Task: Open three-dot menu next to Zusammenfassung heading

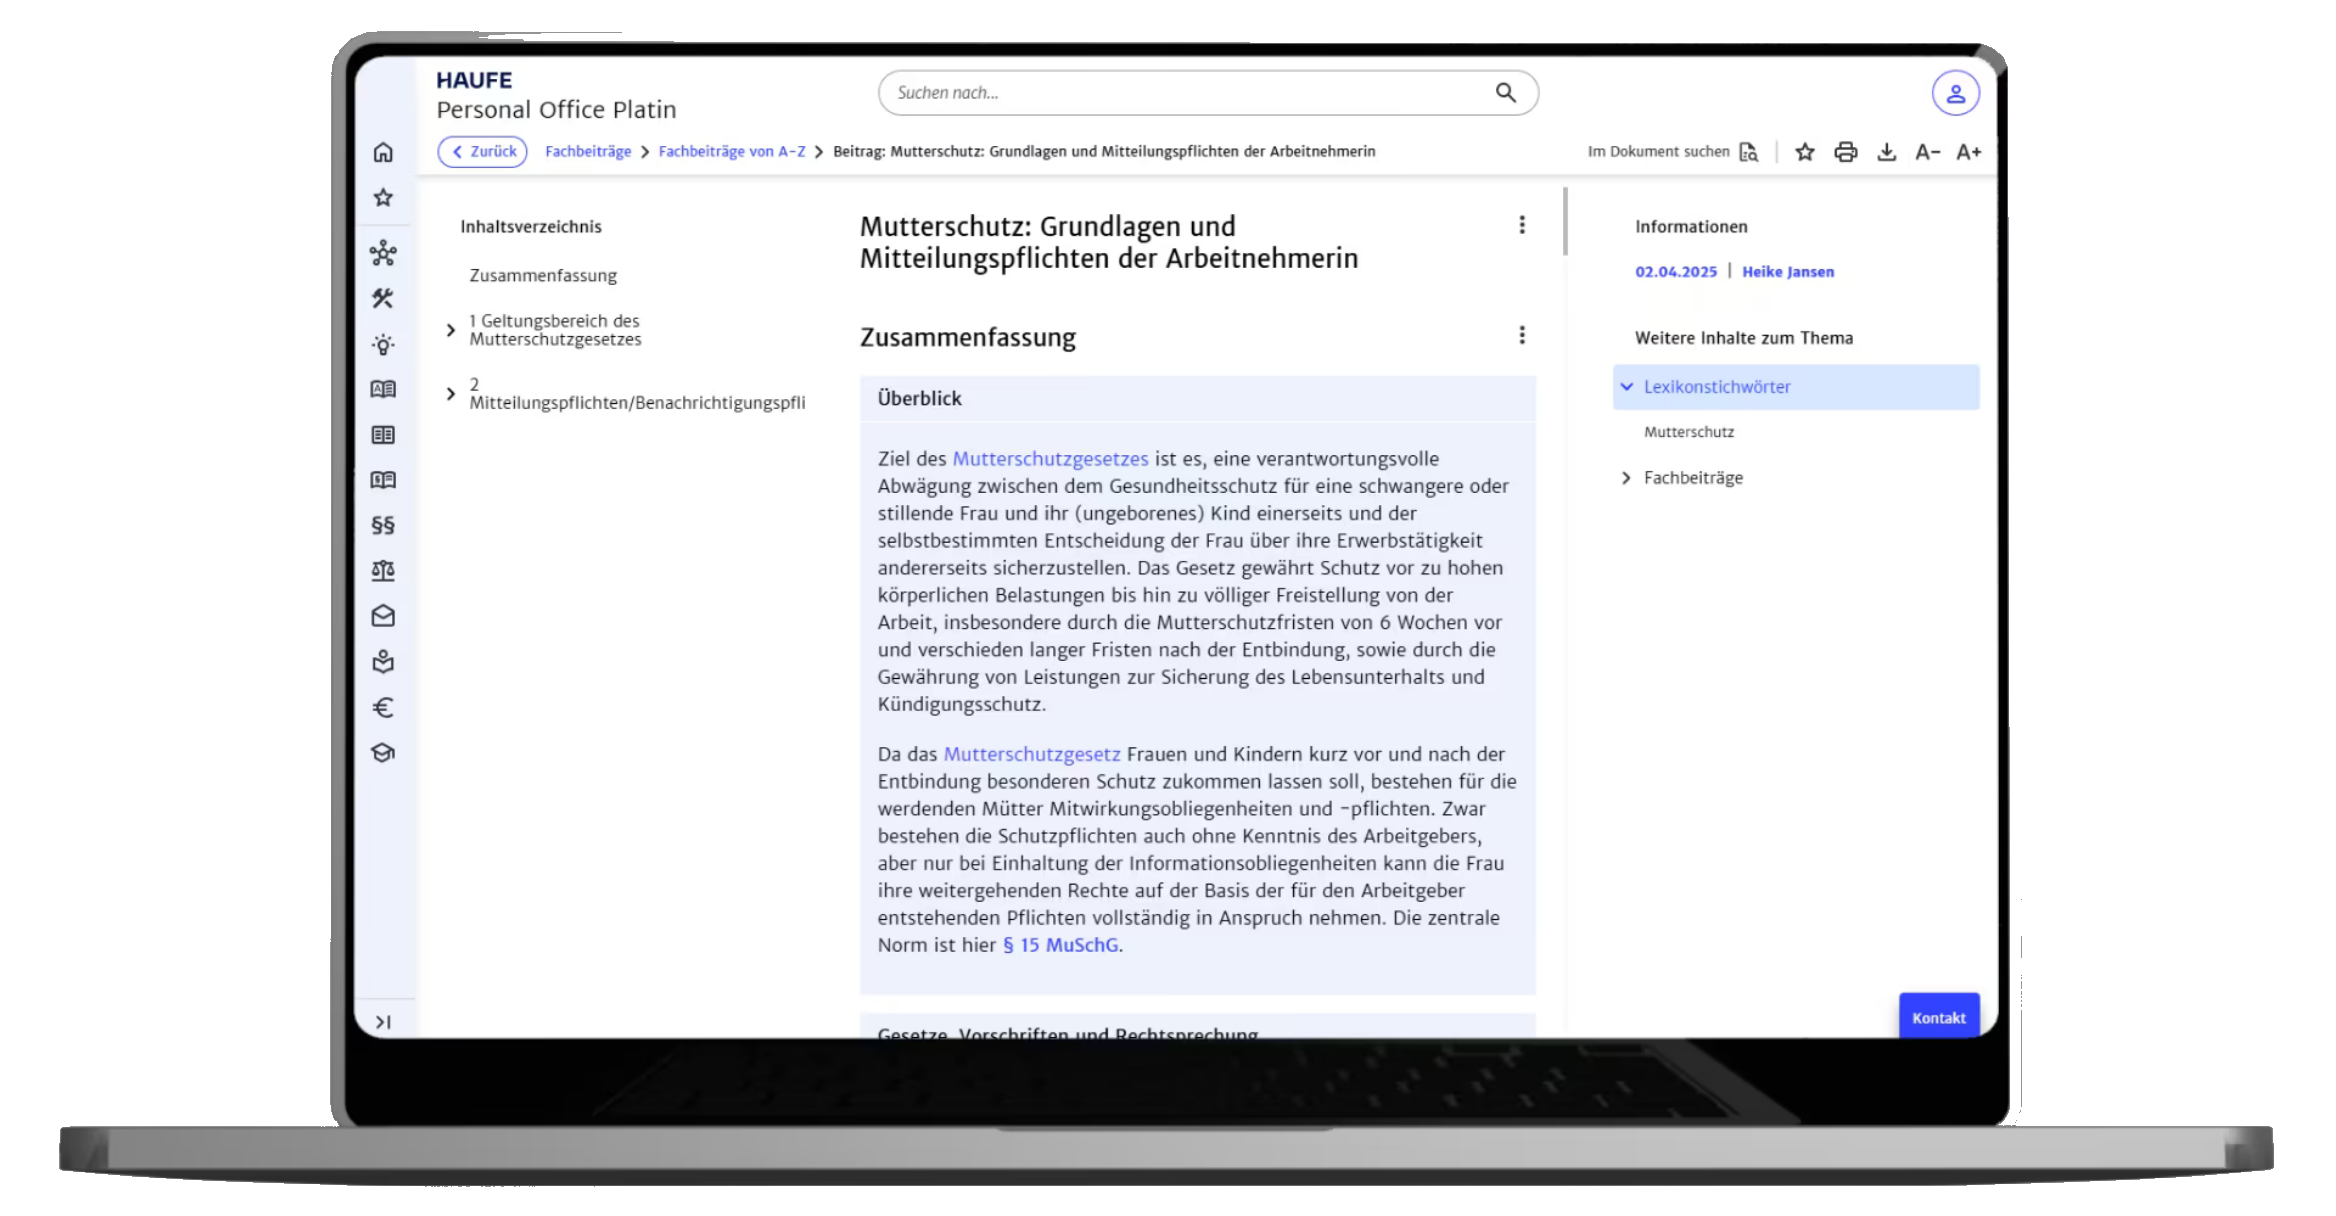Action: click(1522, 336)
